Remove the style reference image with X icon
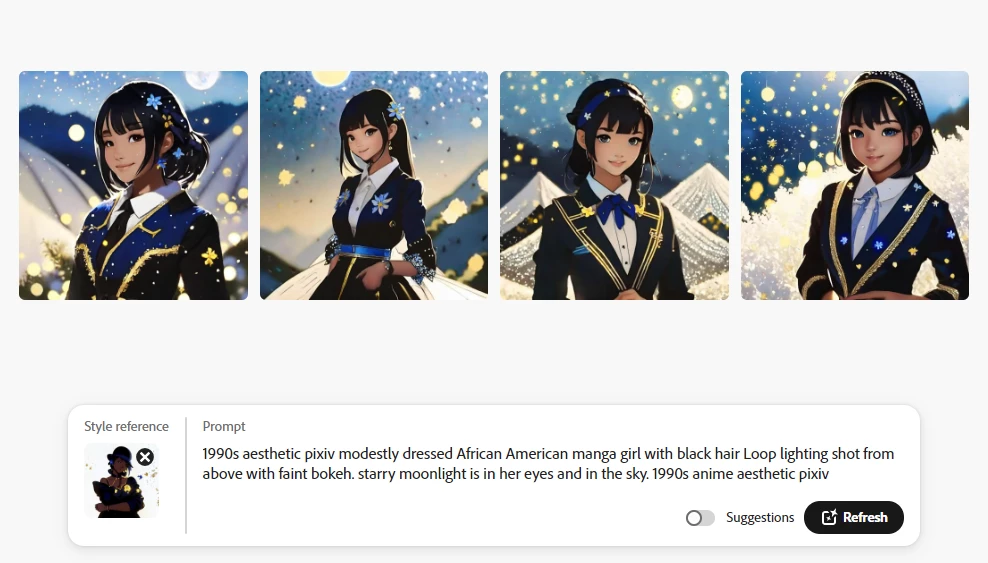Viewport: 988px width, 563px height. 145,457
